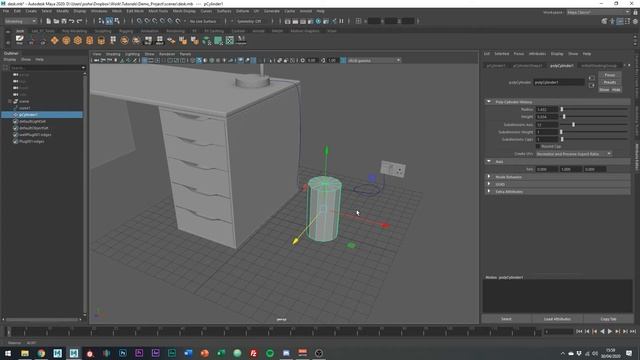The width and height of the screenshot is (640, 360).
Task: Click the first shelf icon under the desk tab
Action: pos(19,40)
